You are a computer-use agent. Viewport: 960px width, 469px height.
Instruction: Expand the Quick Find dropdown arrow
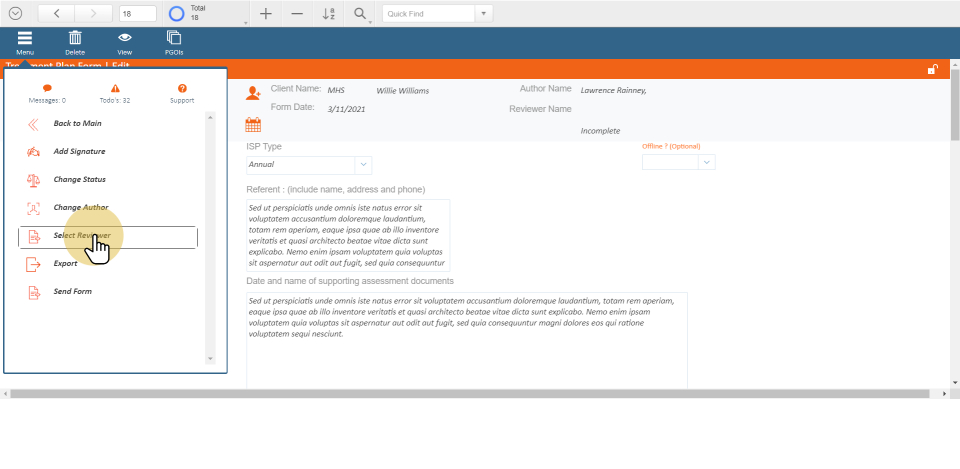[484, 14]
